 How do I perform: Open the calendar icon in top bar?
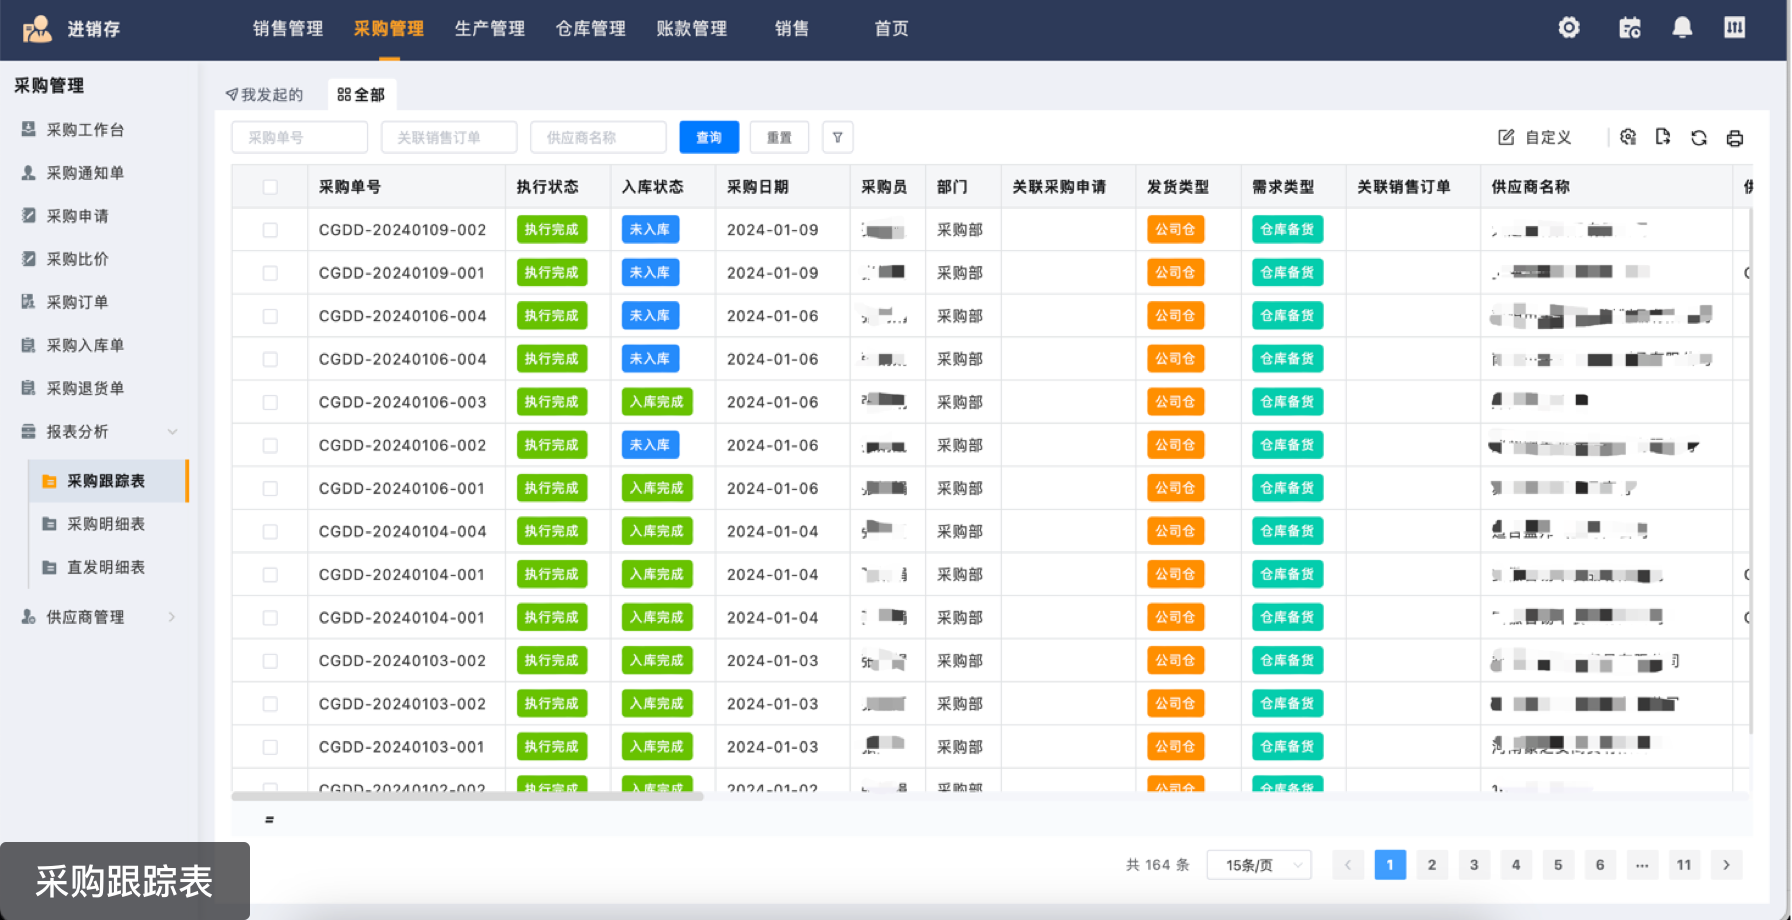tap(1630, 28)
